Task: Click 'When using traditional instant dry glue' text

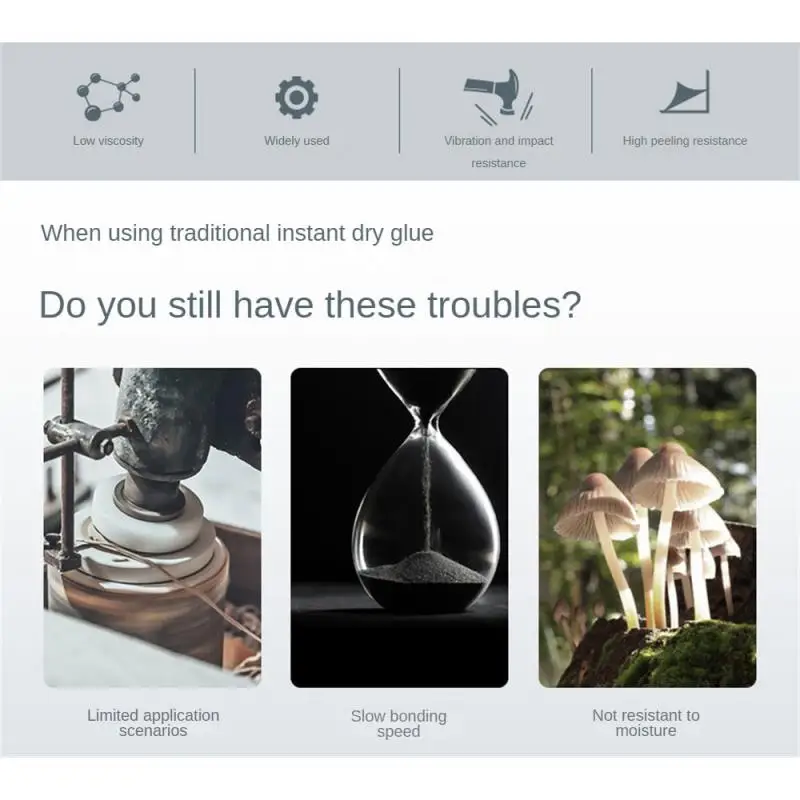Action: click(237, 234)
